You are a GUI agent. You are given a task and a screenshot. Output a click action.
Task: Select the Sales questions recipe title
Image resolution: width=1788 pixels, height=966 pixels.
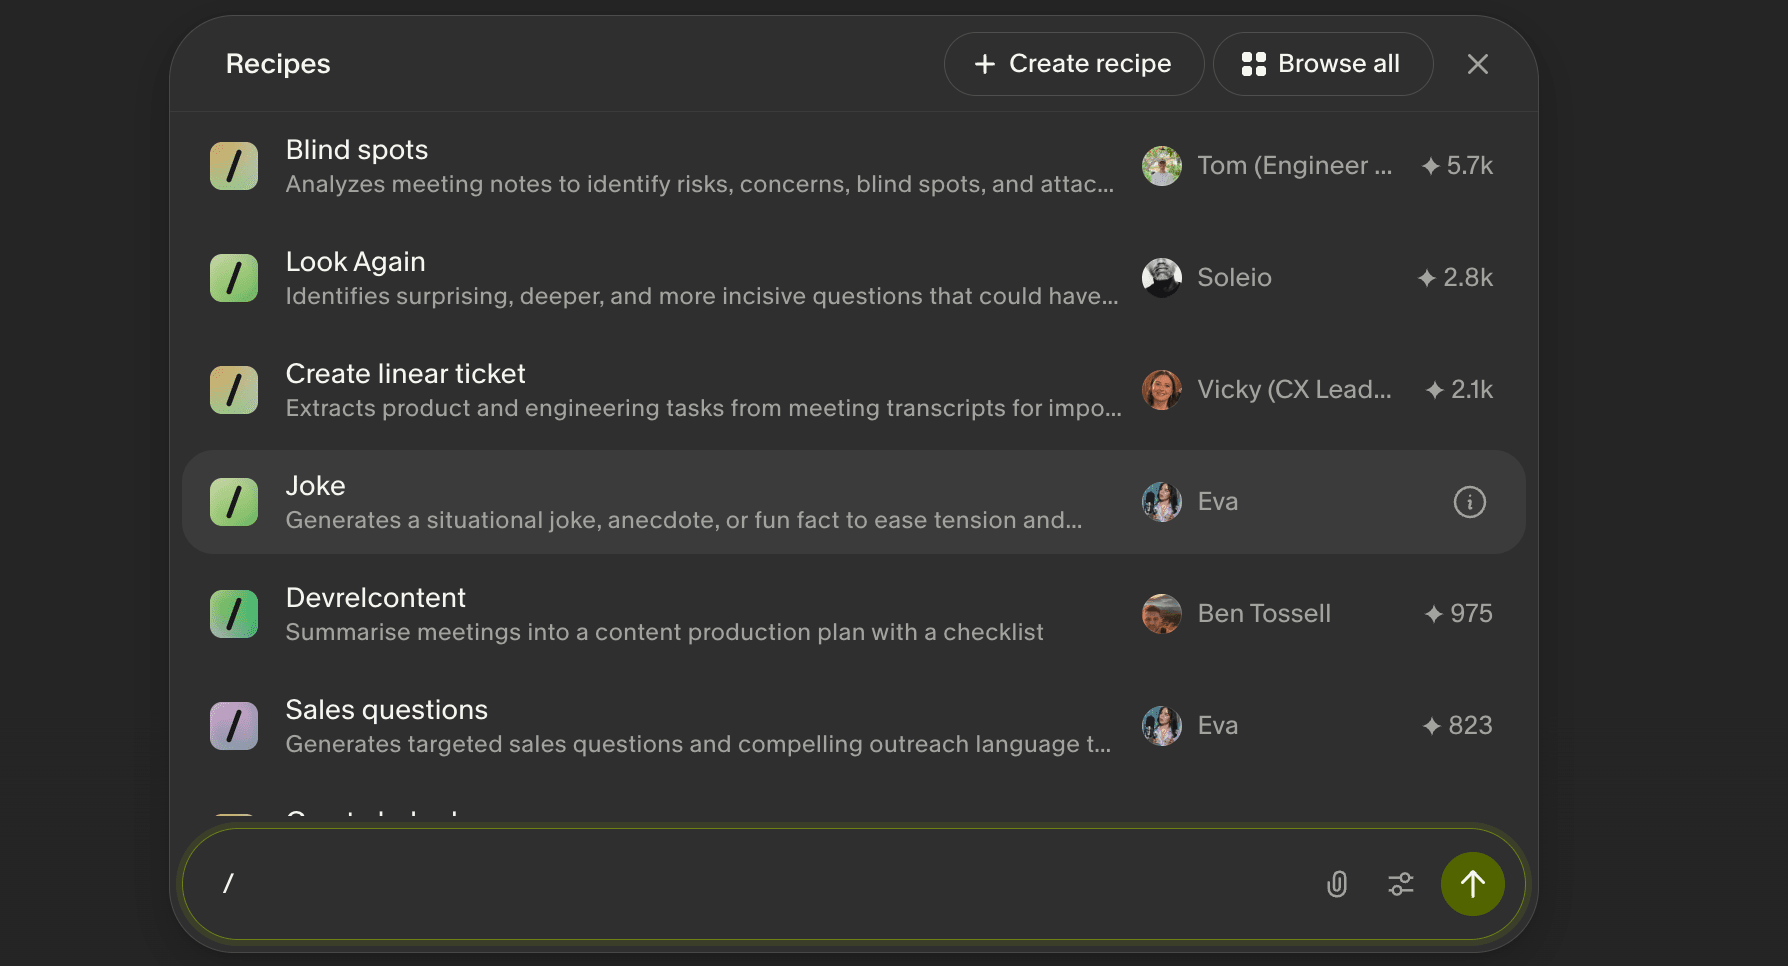pyautogui.click(x=387, y=710)
